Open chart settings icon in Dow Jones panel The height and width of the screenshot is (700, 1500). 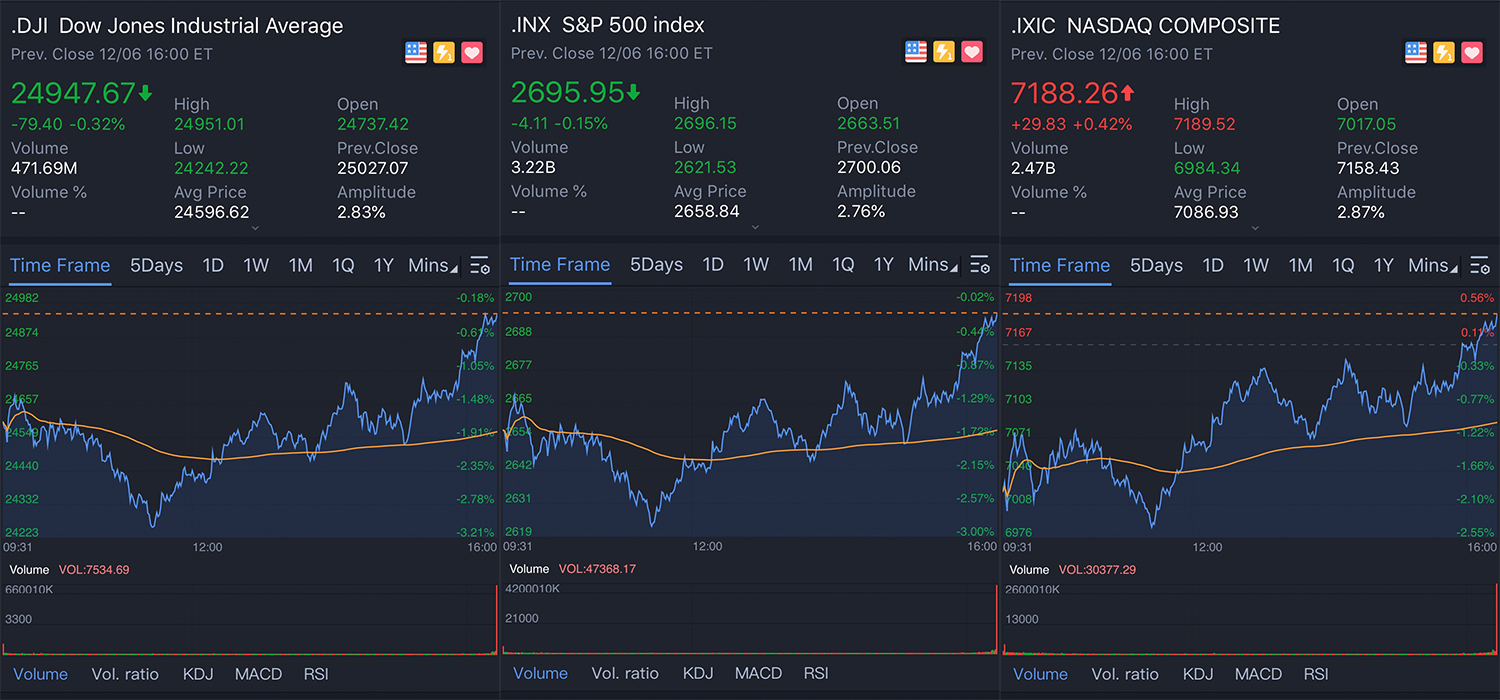(480, 265)
